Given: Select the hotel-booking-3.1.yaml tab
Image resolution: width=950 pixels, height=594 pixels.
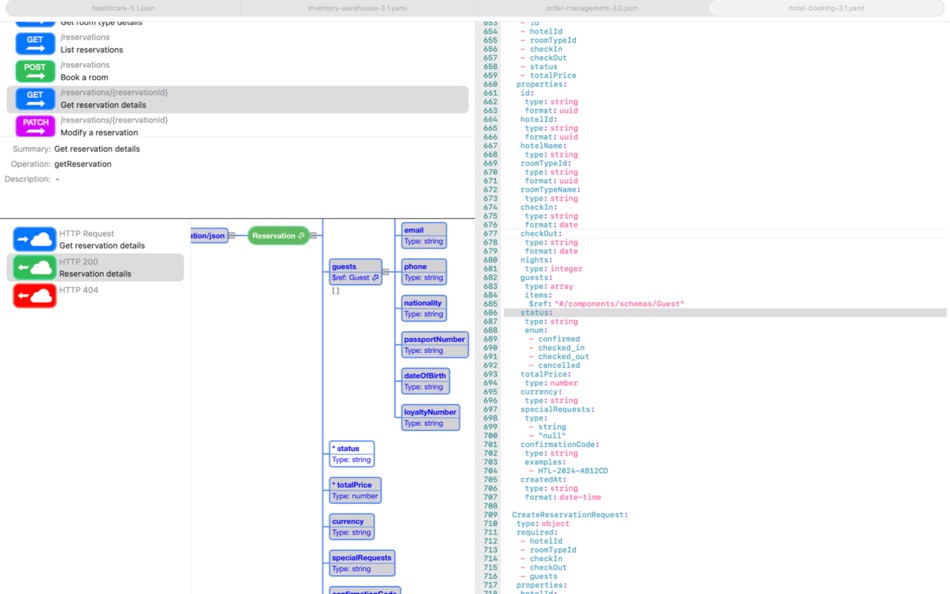Looking at the screenshot, I should point(829,8).
